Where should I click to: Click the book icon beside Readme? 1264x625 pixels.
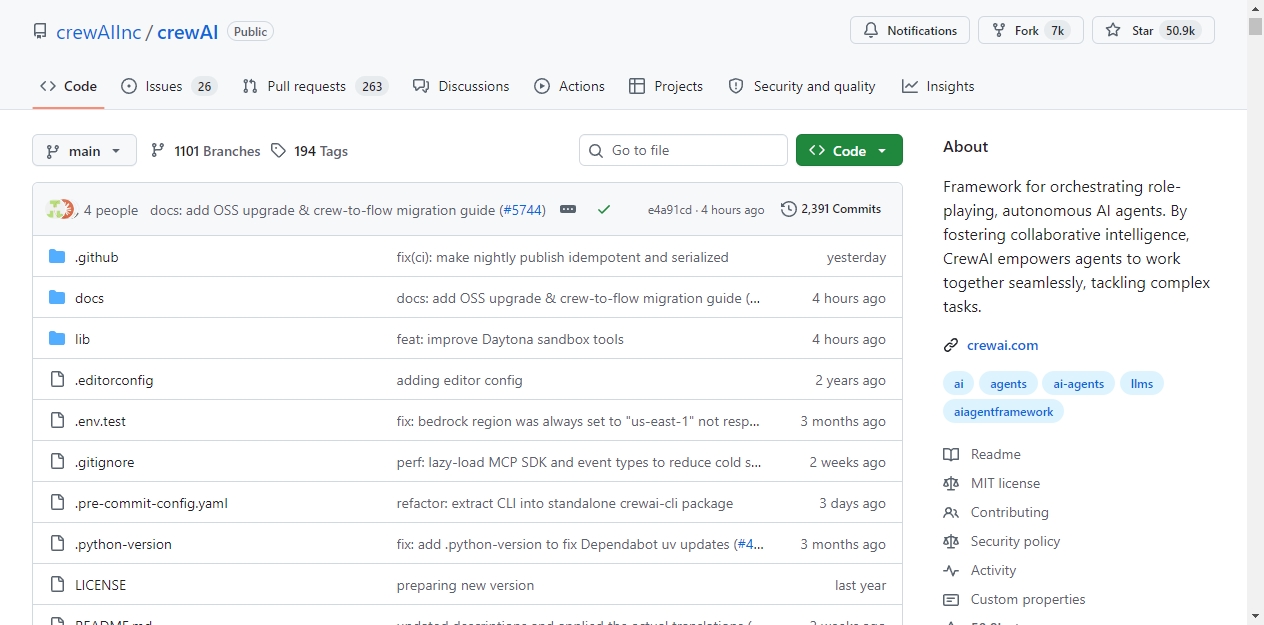(x=951, y=455)
